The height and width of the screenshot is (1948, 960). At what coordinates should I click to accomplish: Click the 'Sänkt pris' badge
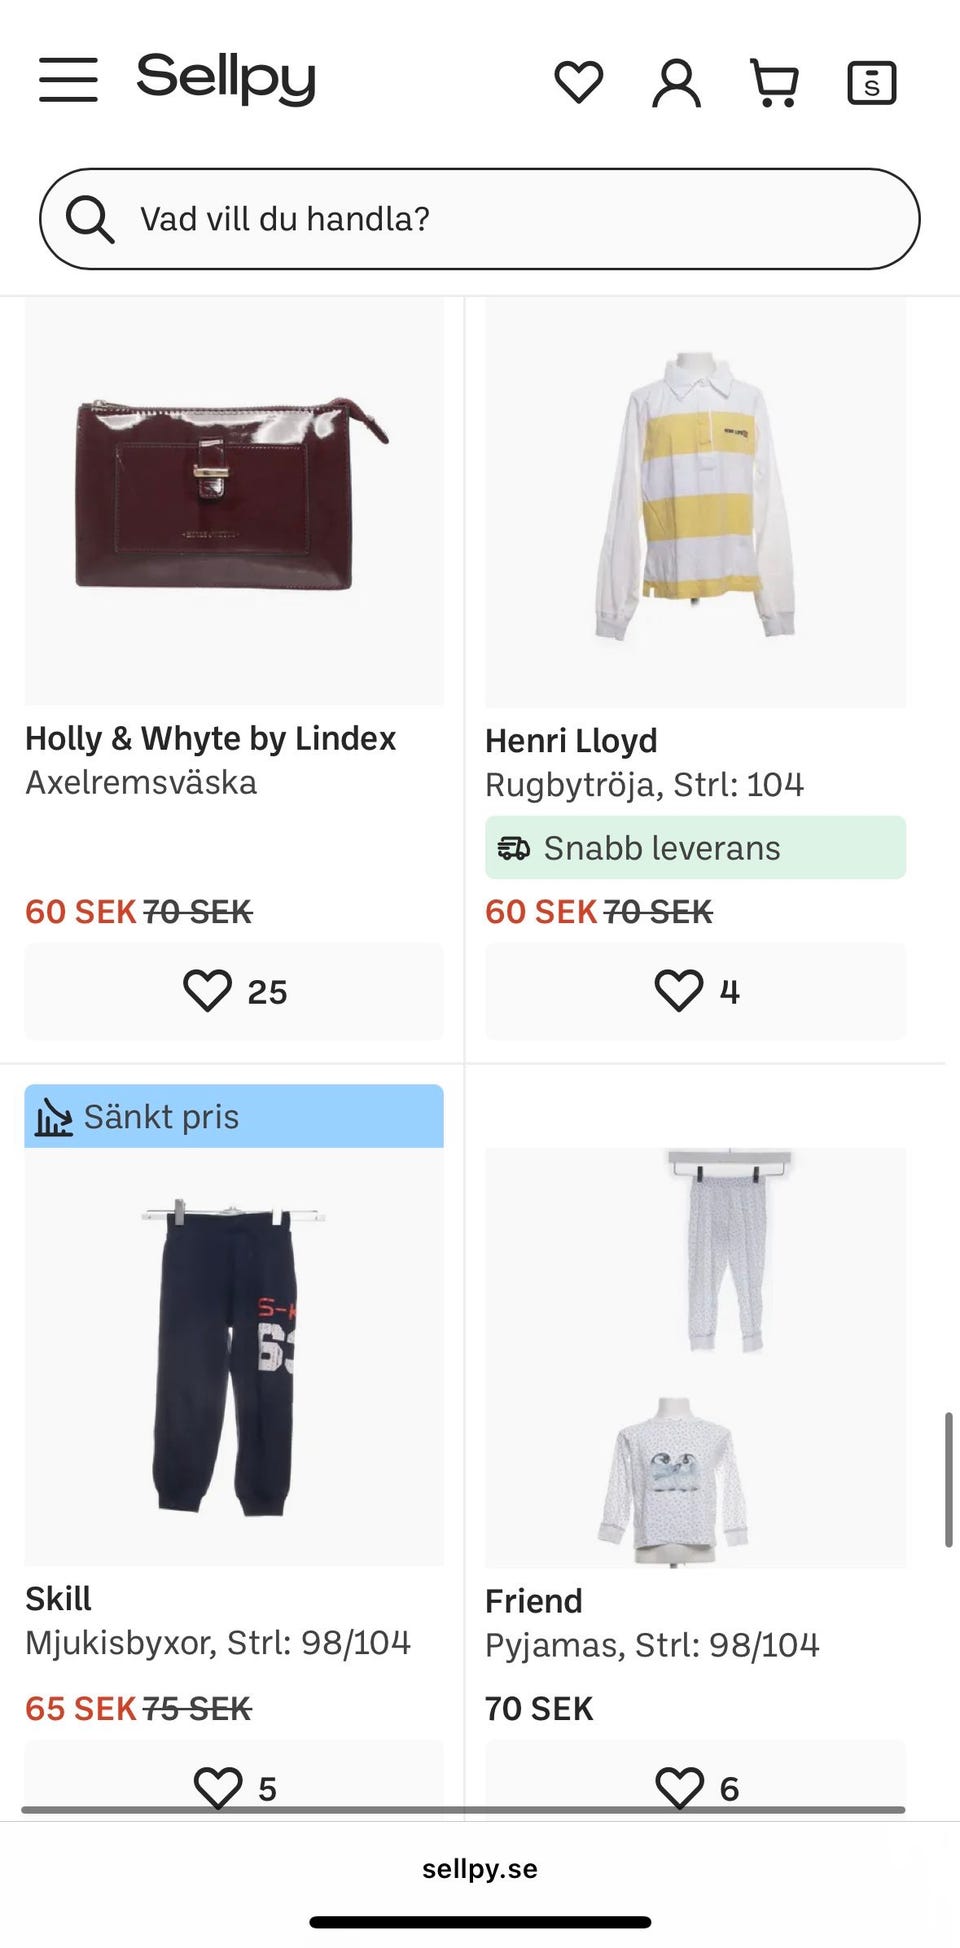pyautogui.click(x=234, y=1116)
